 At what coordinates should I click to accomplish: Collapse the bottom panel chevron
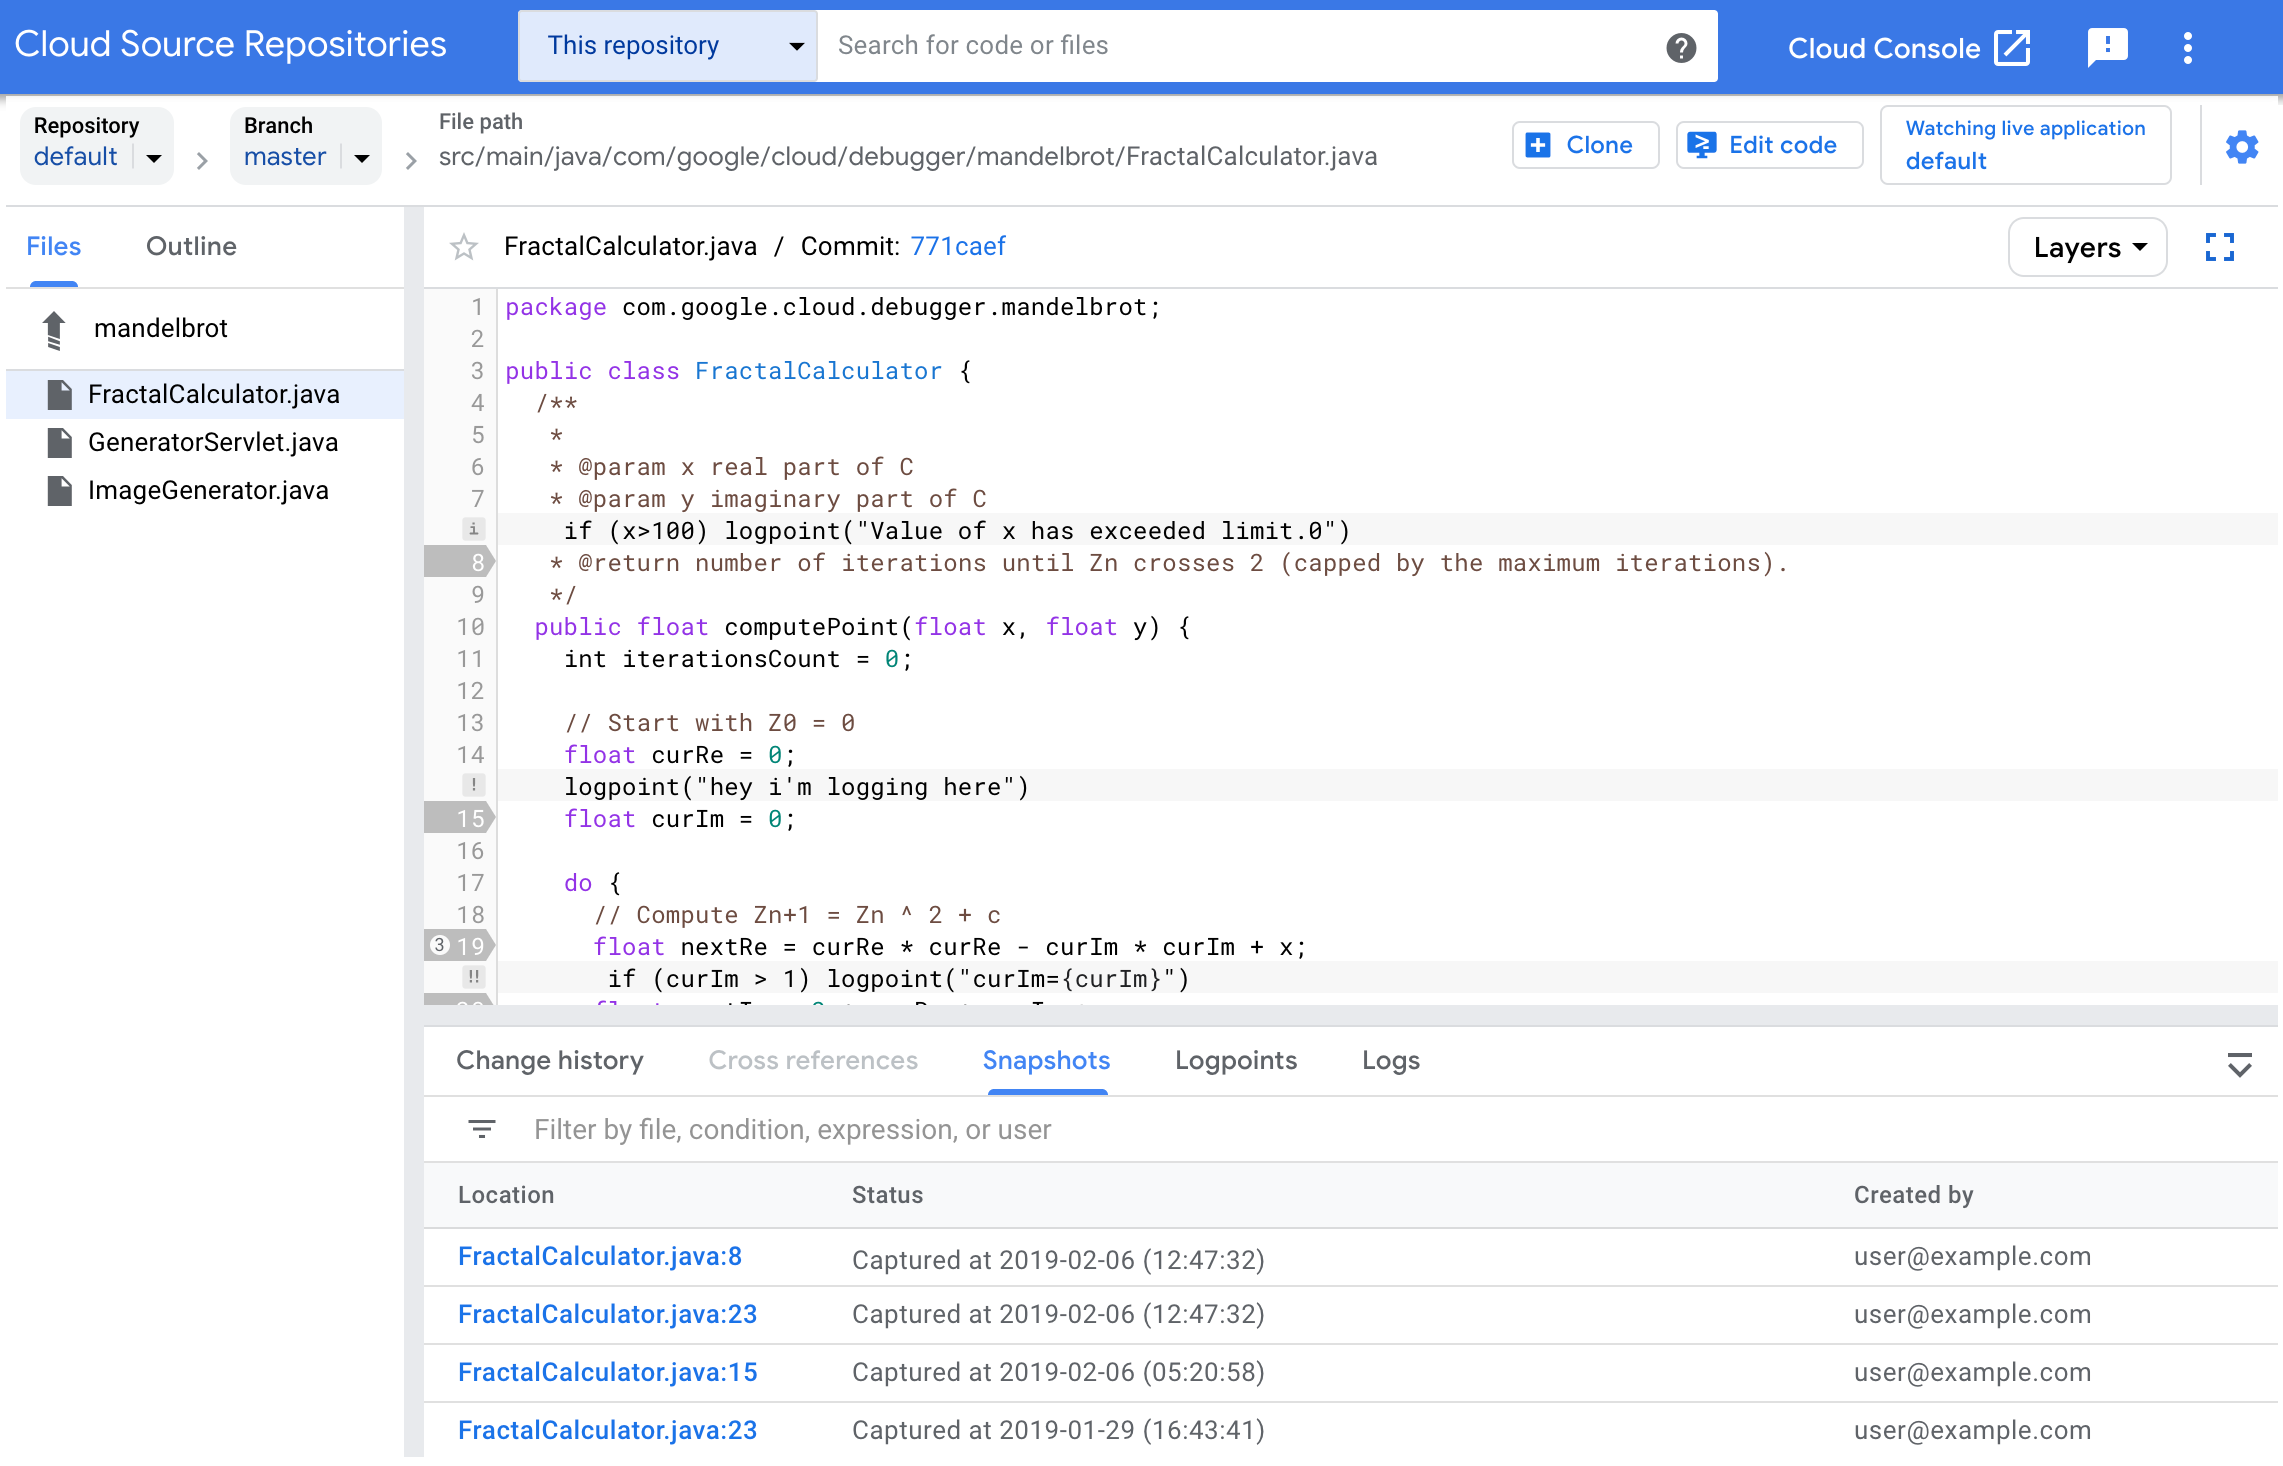pyautogui.click(x=2240, y=1063)
